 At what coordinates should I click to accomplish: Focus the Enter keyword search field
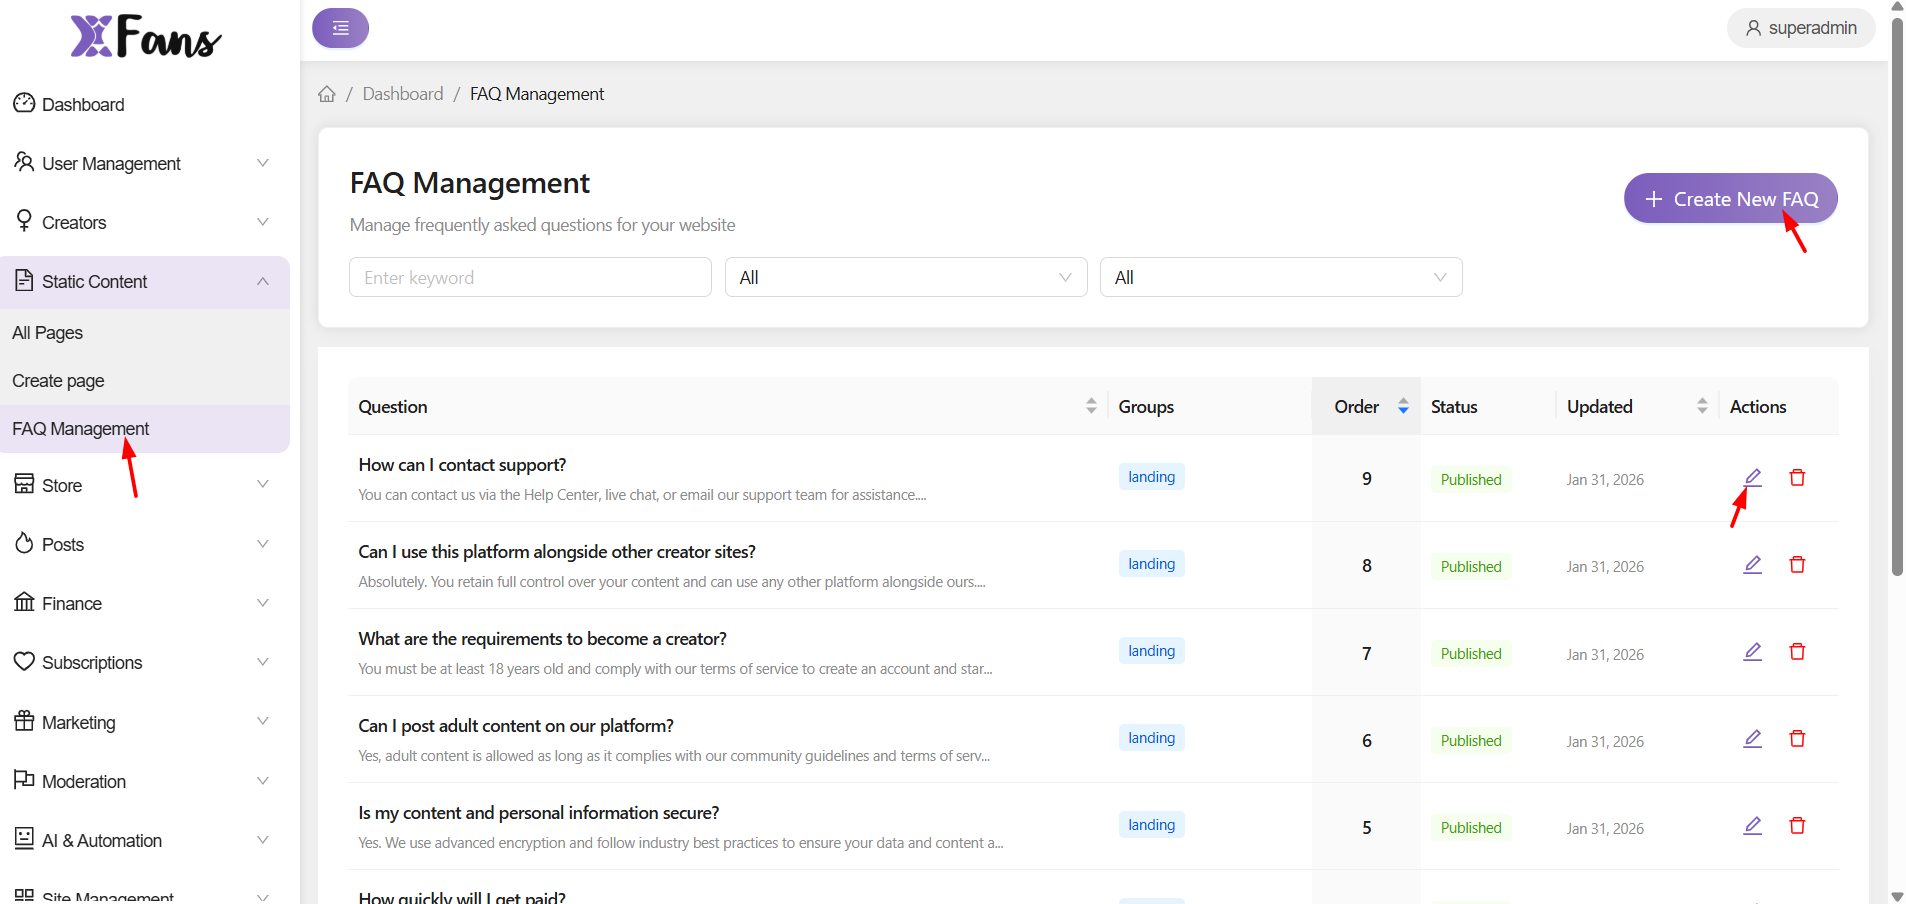(530, 277)
